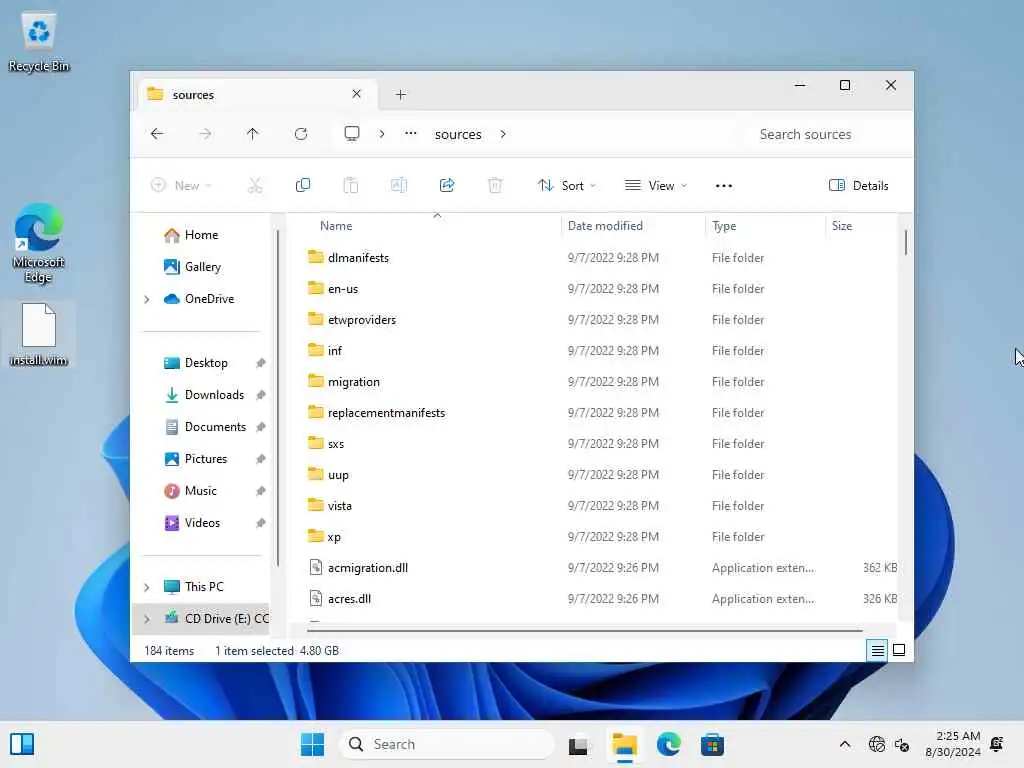Click the Delete trash icon
Image resolution: width=1024 pixels, height=768 pixels.
[495, 185]
